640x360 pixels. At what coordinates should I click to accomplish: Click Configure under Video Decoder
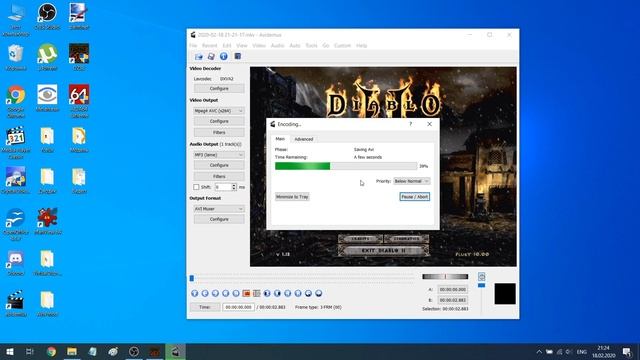219,89
